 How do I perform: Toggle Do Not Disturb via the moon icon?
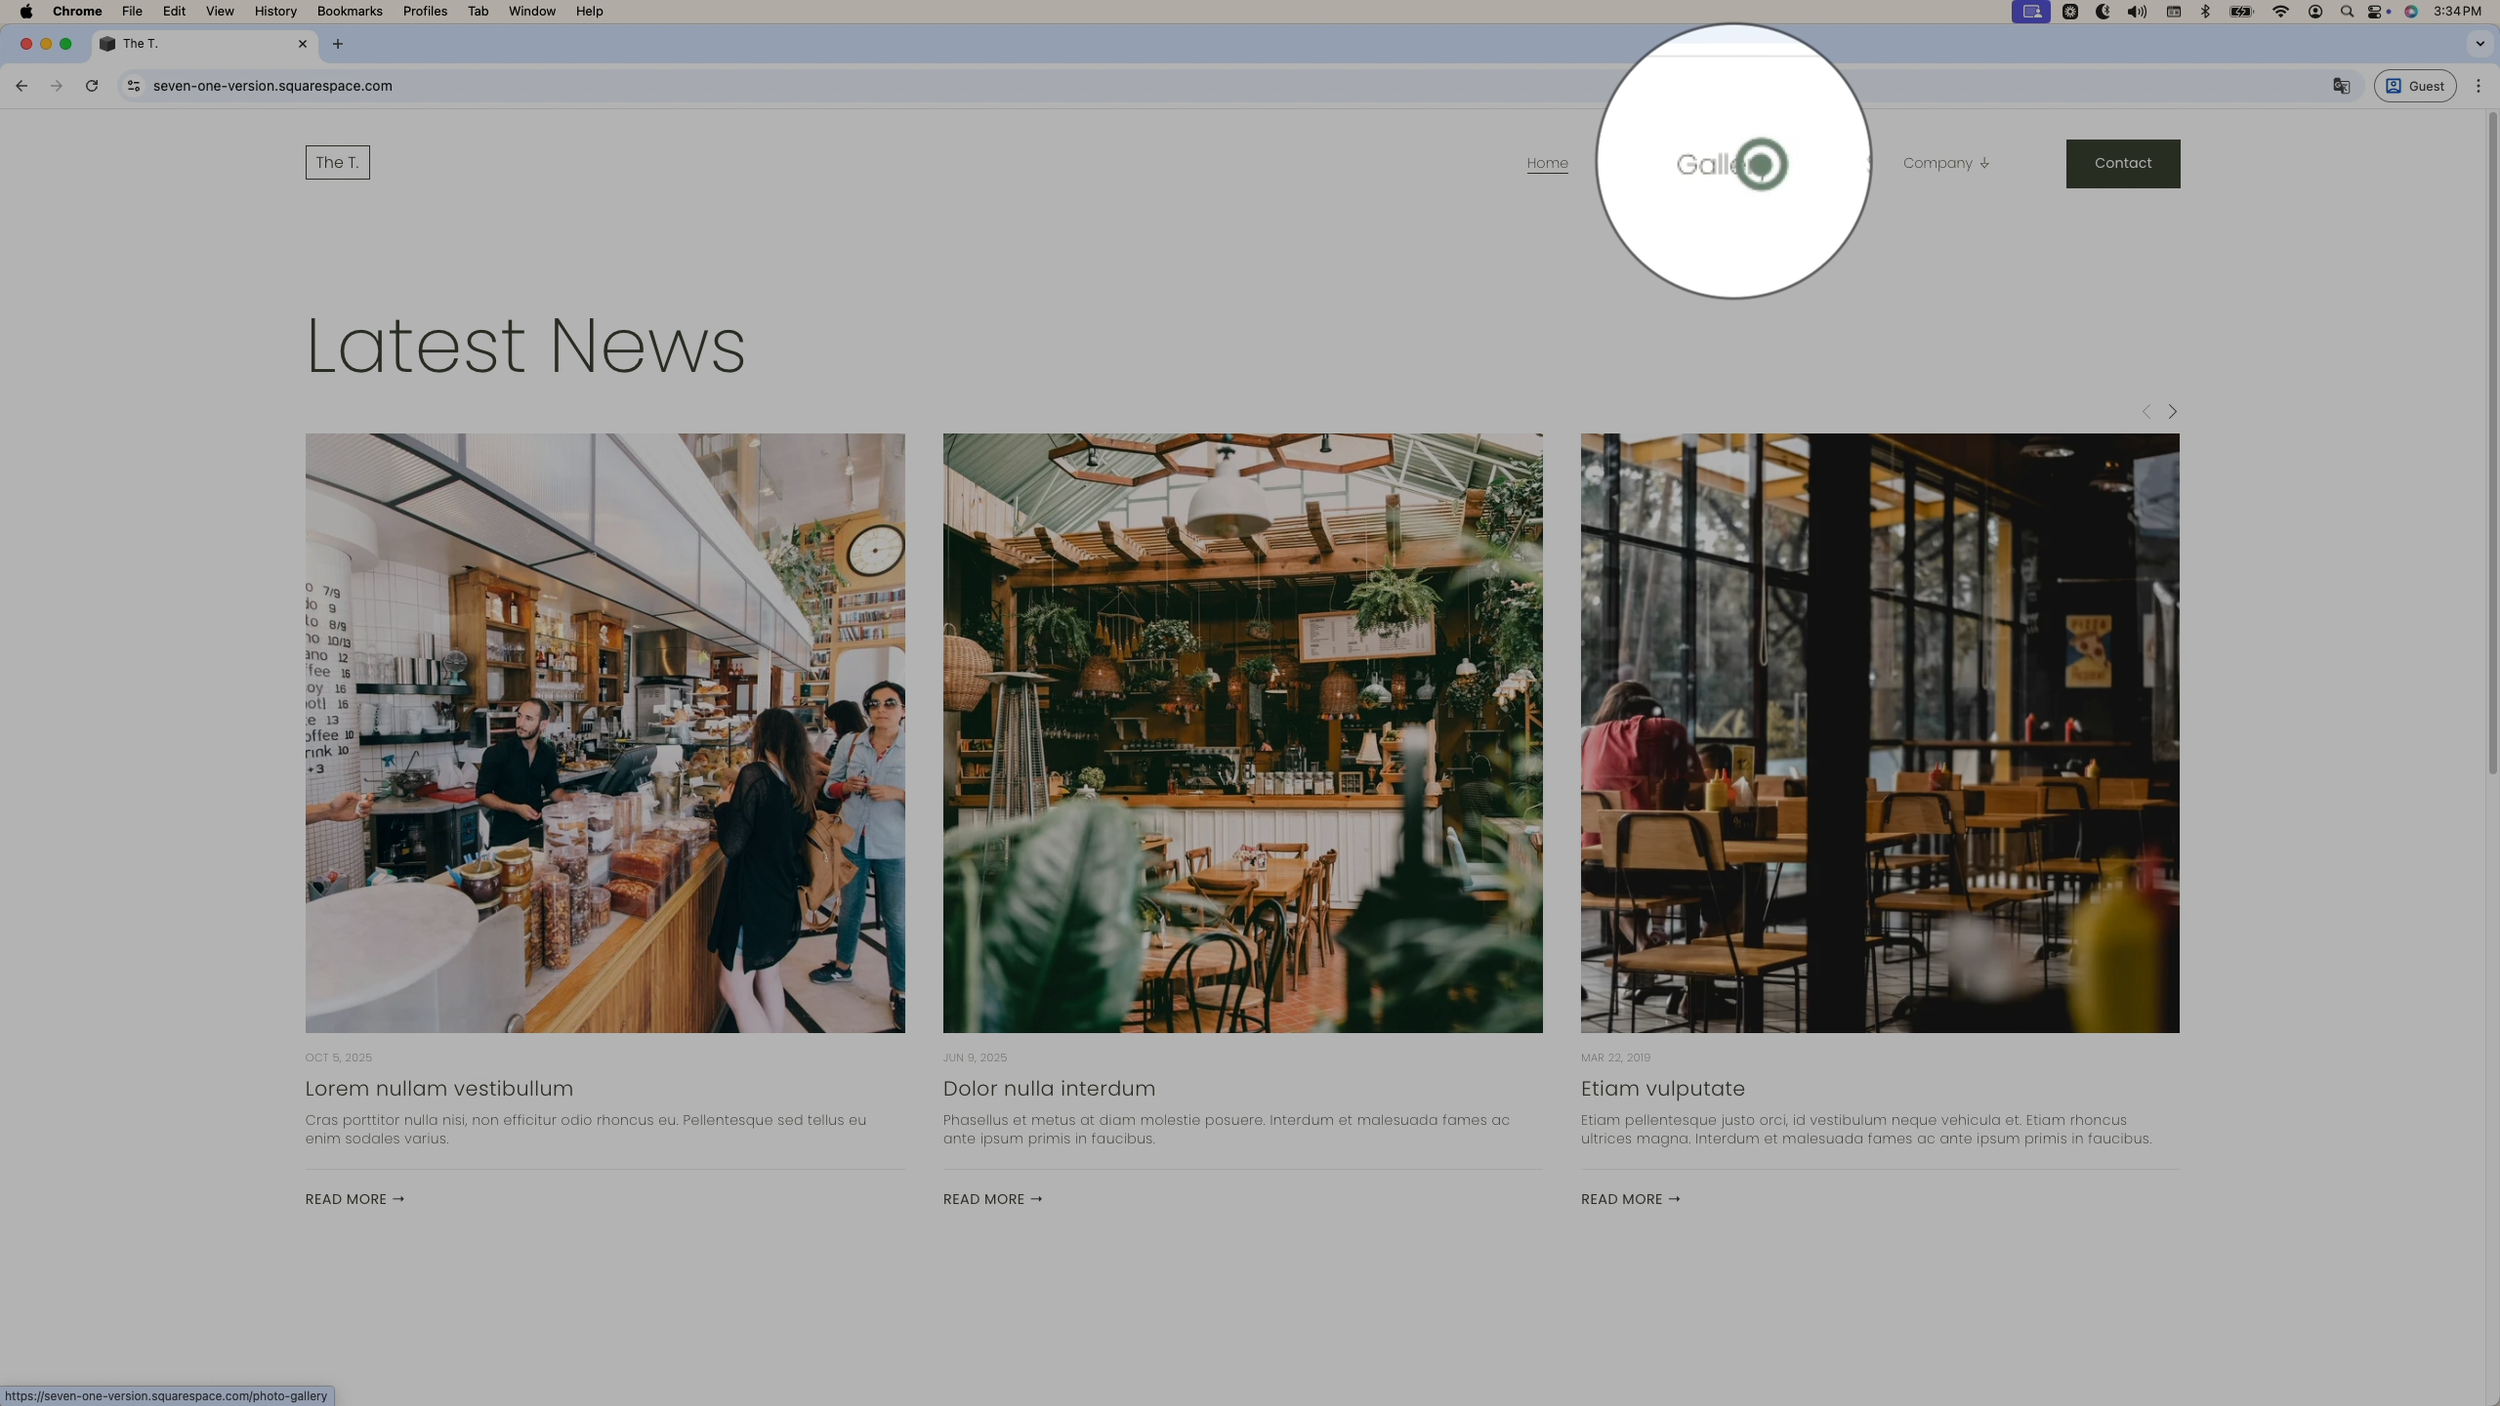(x=2103, y=12)
